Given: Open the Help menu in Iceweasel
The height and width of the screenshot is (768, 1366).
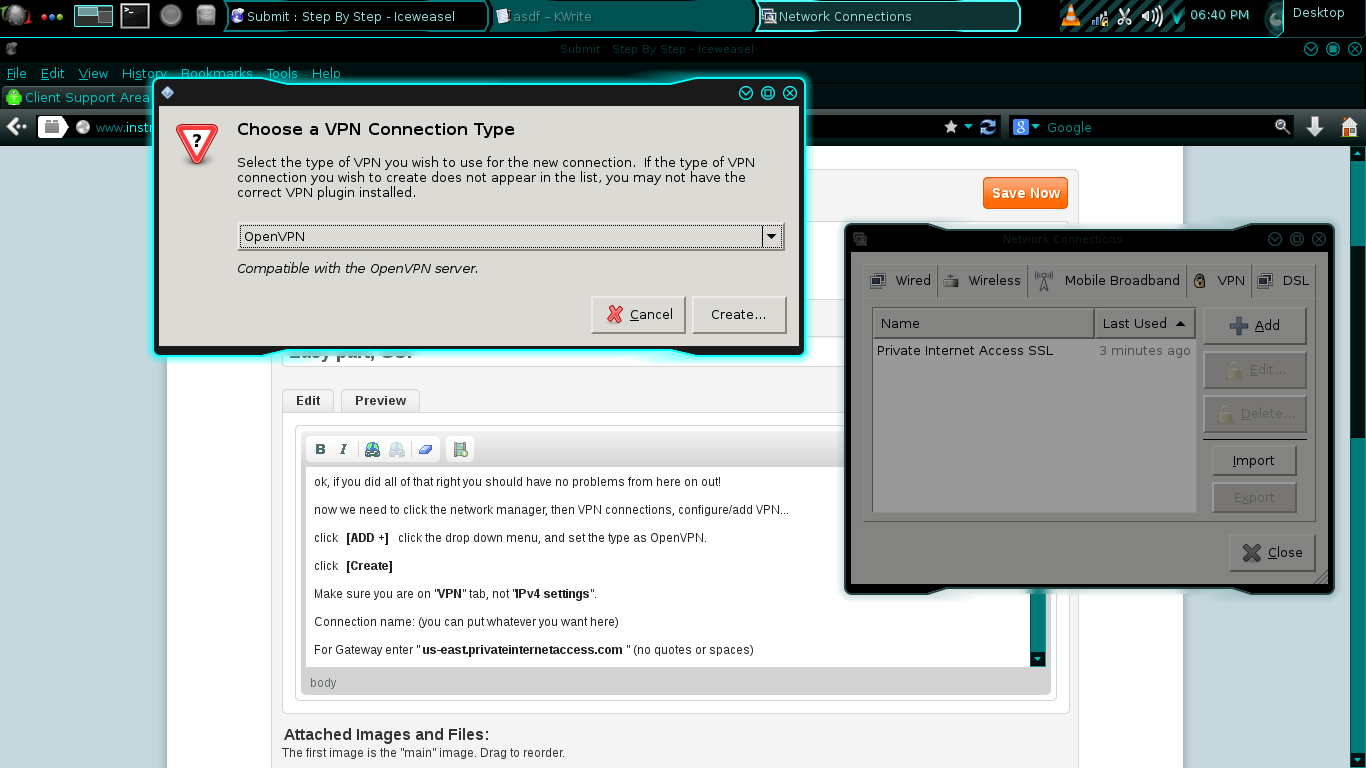Looking at the screenshot, I should pos(326,73).
